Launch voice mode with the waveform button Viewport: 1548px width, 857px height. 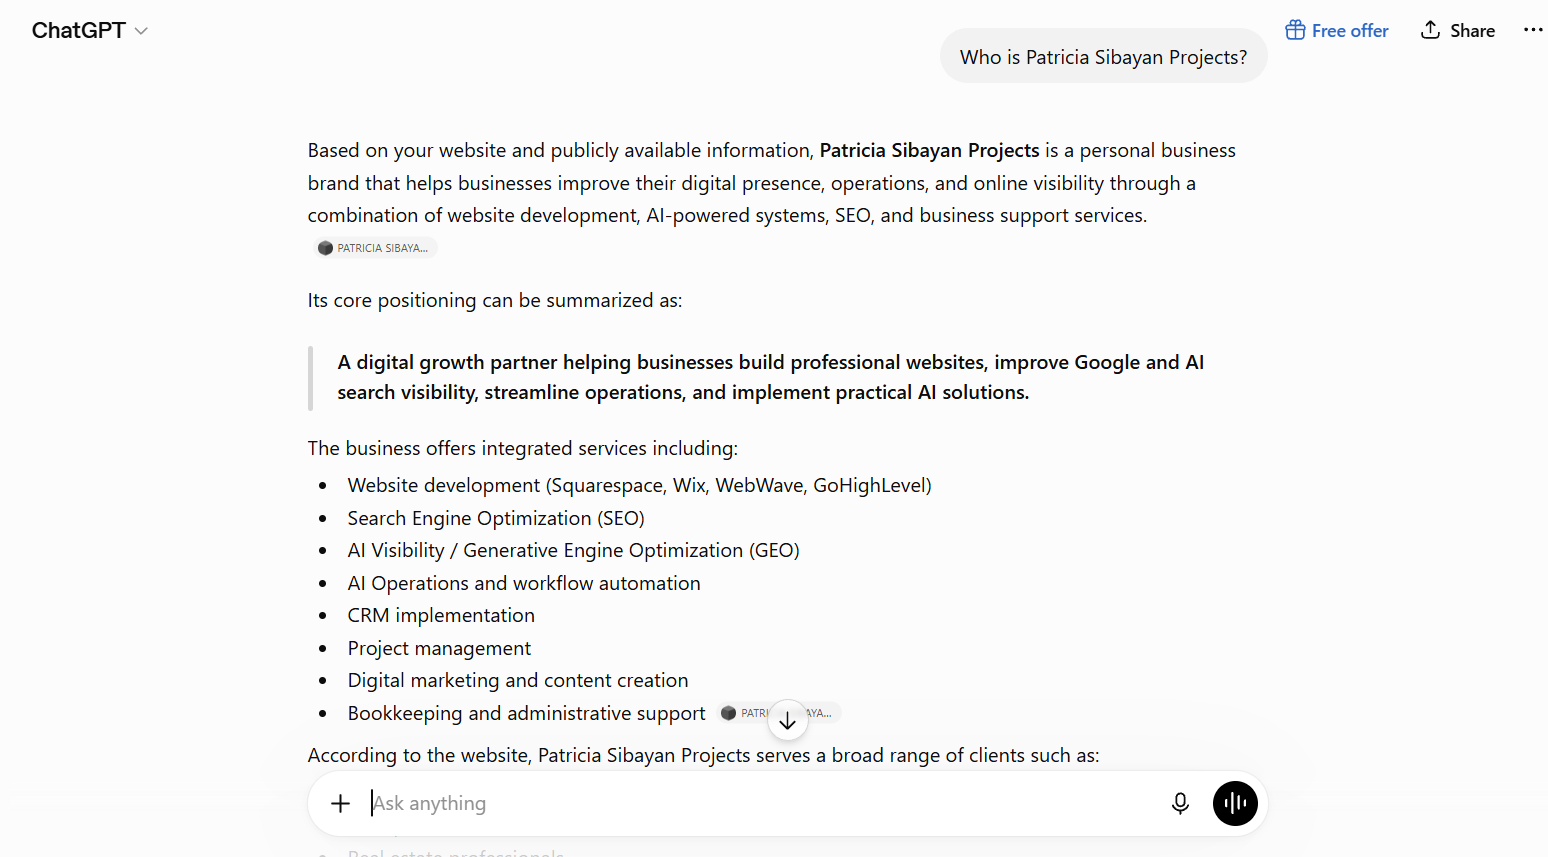1235,803
